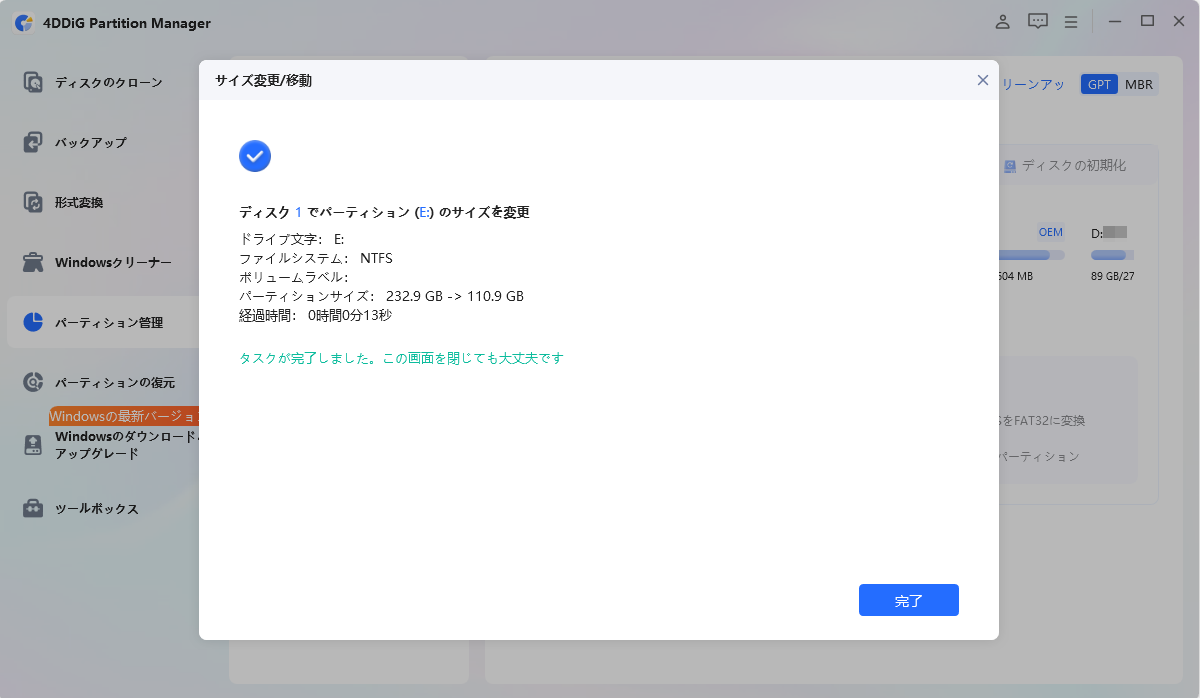Click the ボリュームラベル line
This screenshot has height=698, width=1200.
click(293, 277)
